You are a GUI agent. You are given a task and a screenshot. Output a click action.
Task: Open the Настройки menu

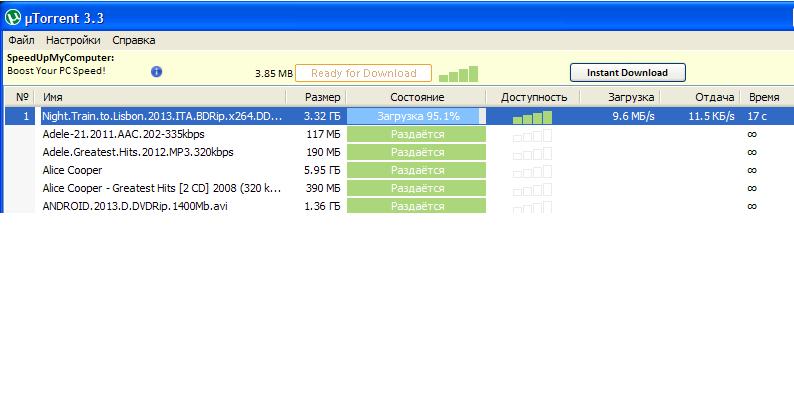pos(73,40)
